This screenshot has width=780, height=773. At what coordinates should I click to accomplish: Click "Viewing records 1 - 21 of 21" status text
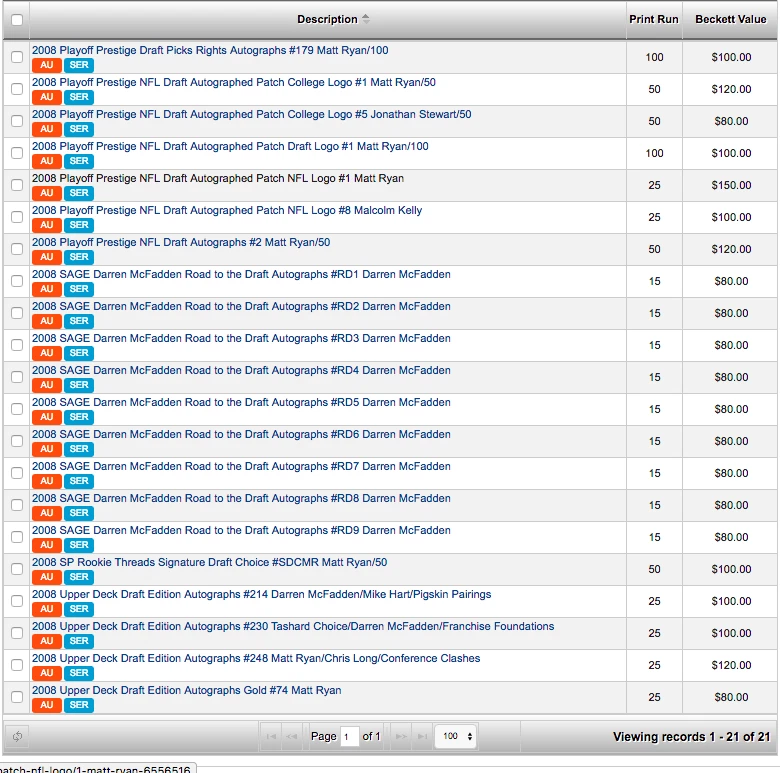(691, 737)
